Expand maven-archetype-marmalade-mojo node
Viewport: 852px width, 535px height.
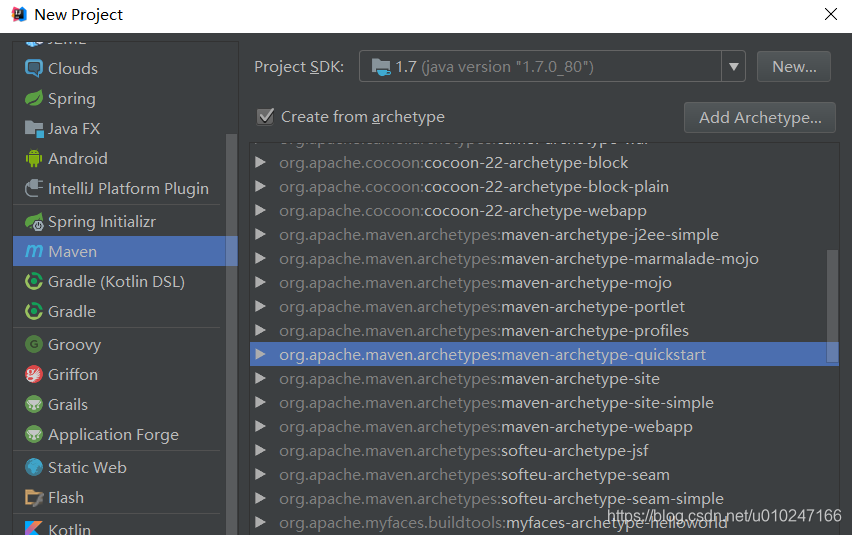point(260,259)
